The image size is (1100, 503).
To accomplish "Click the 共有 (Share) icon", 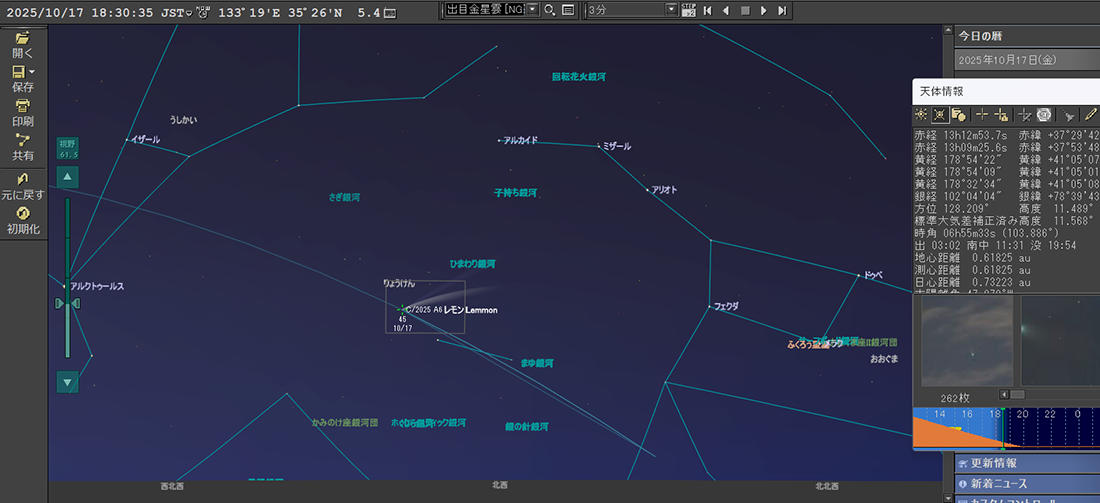I will 22,141.
